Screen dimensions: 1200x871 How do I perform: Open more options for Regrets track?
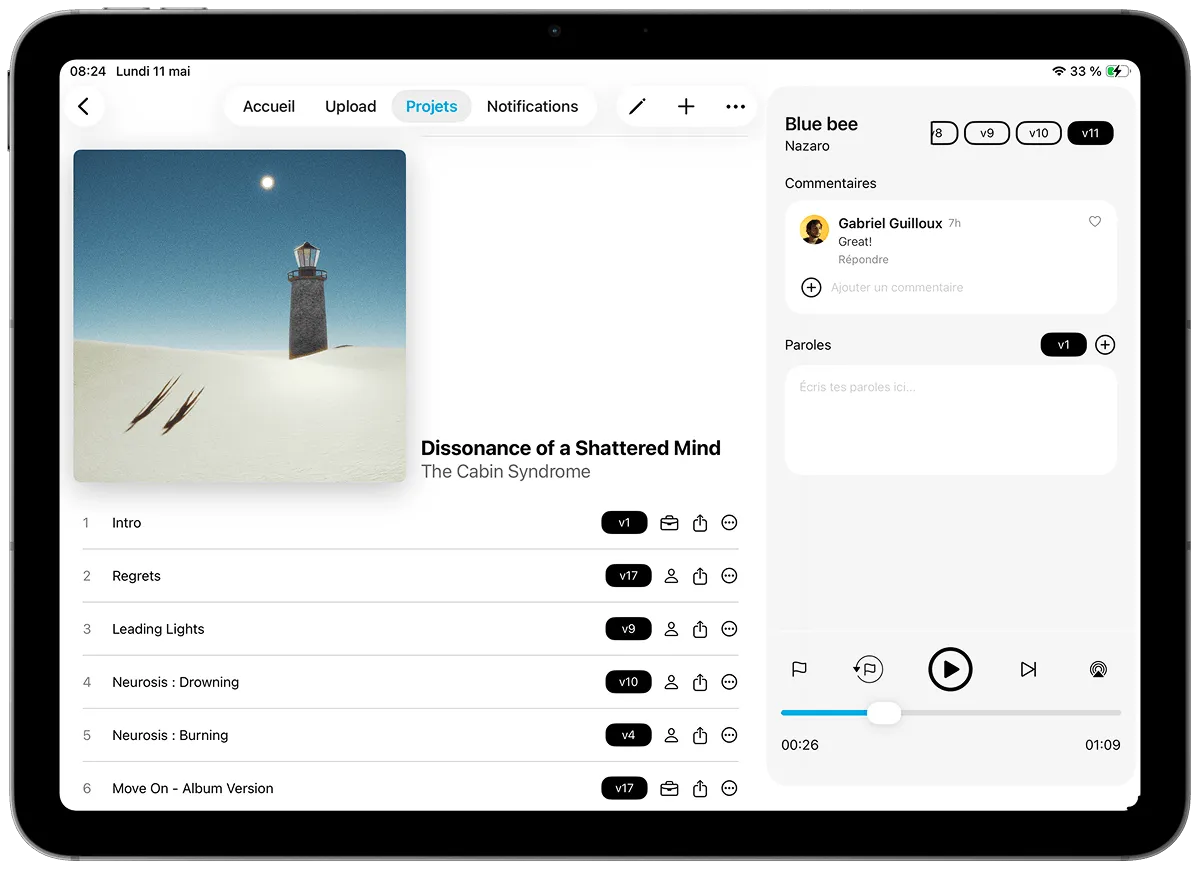pos(730,576)
